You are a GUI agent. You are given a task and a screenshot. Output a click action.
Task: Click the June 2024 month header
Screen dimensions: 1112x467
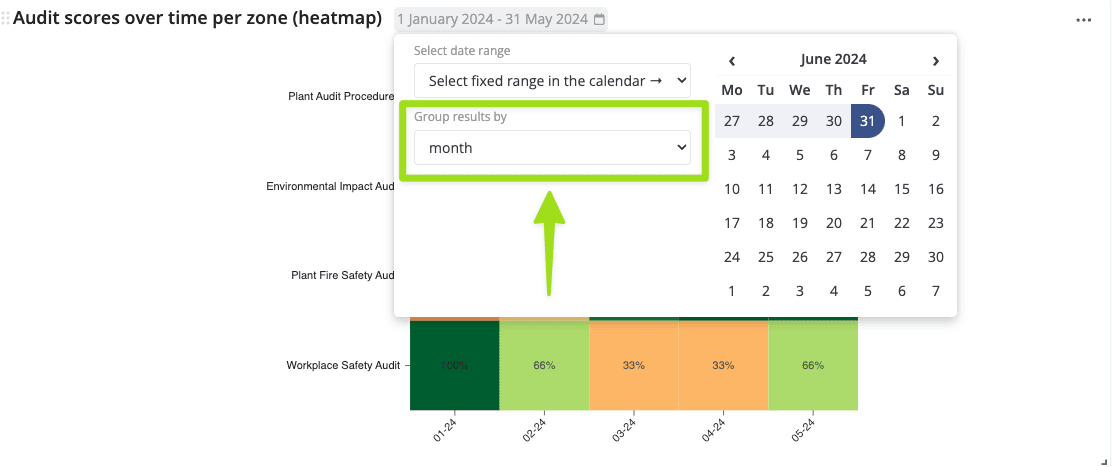click(833, 60)
